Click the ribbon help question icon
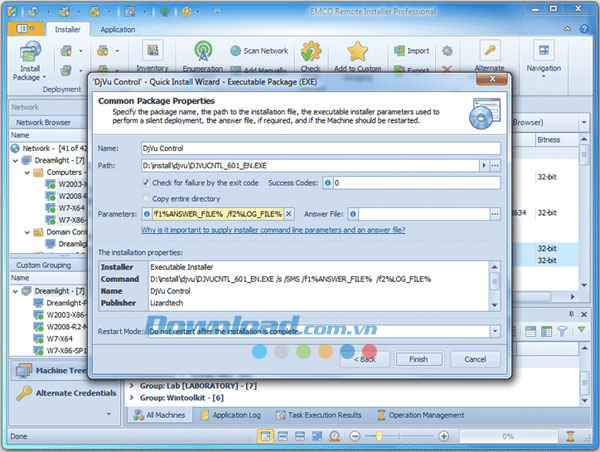Image resolution: width=600 pixels, height=452 pixels. (x=584, y=29)
